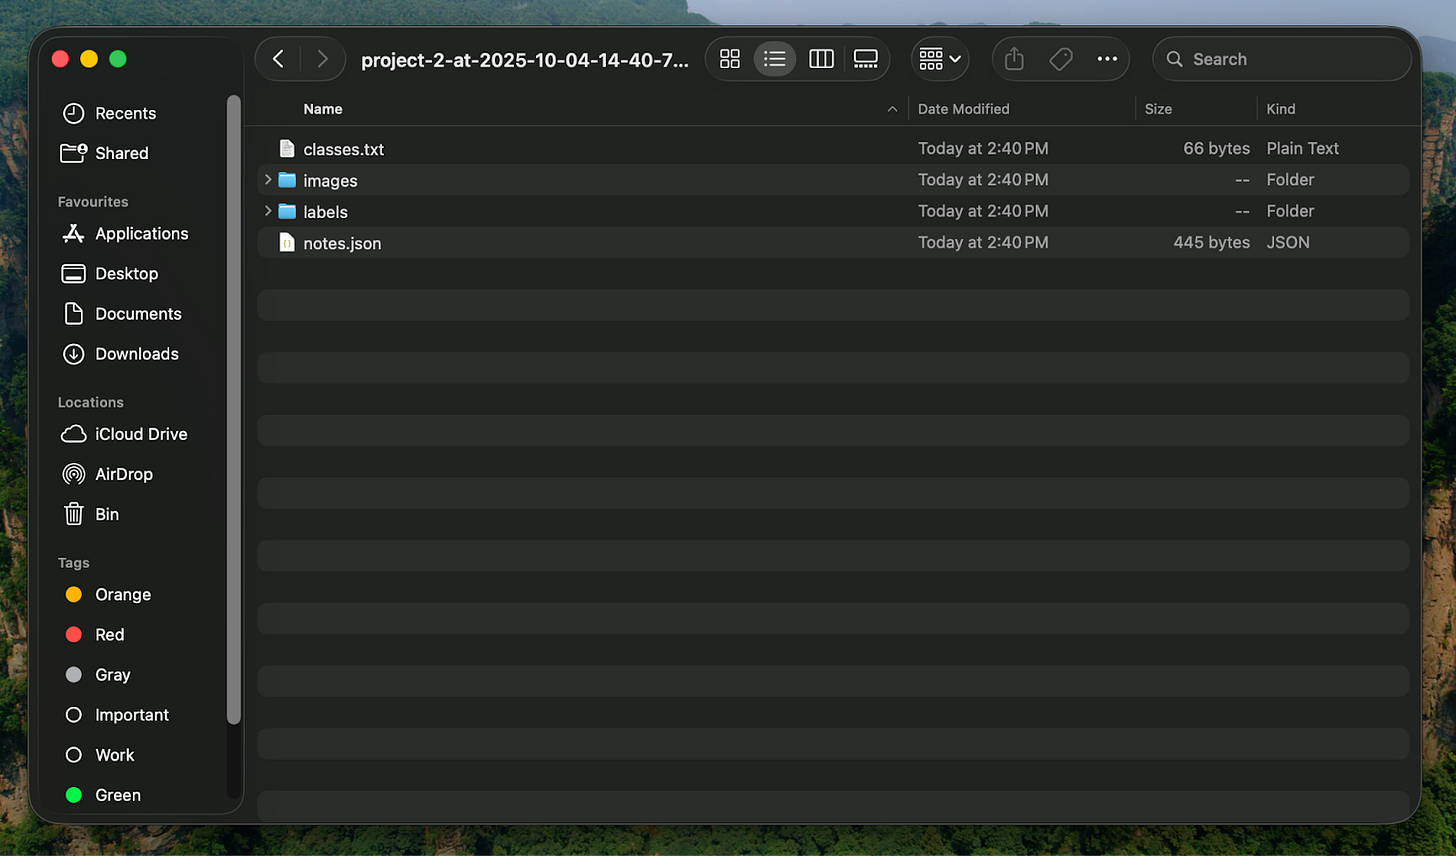This screenshot has width=1456, height=856.
Task: Open the Group By dropdown
Action: pyautogui.click(x=940, y=59)
